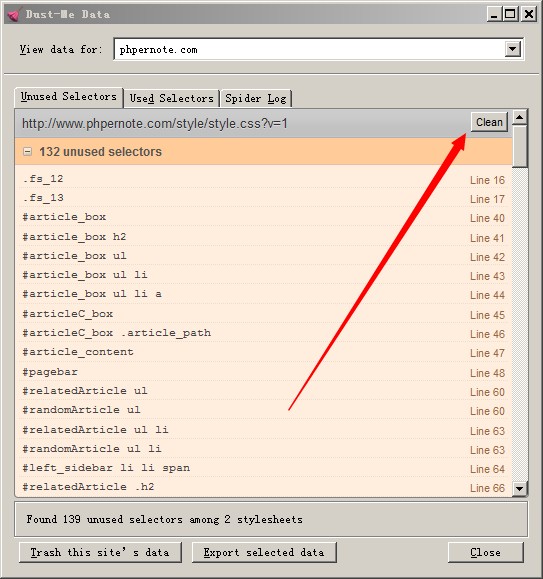Click scrollbar down arrow in selector list
The image size is (543, 579).
520,488
